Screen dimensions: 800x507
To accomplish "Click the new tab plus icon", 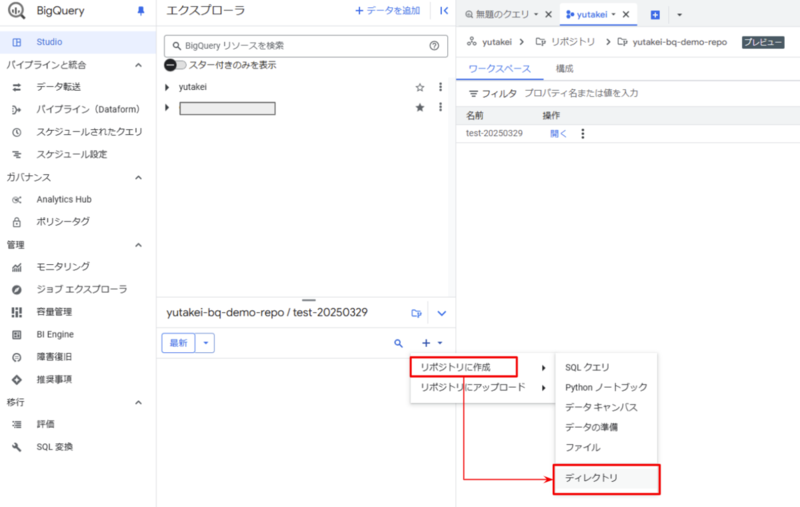I will click(x=655, y=15).
